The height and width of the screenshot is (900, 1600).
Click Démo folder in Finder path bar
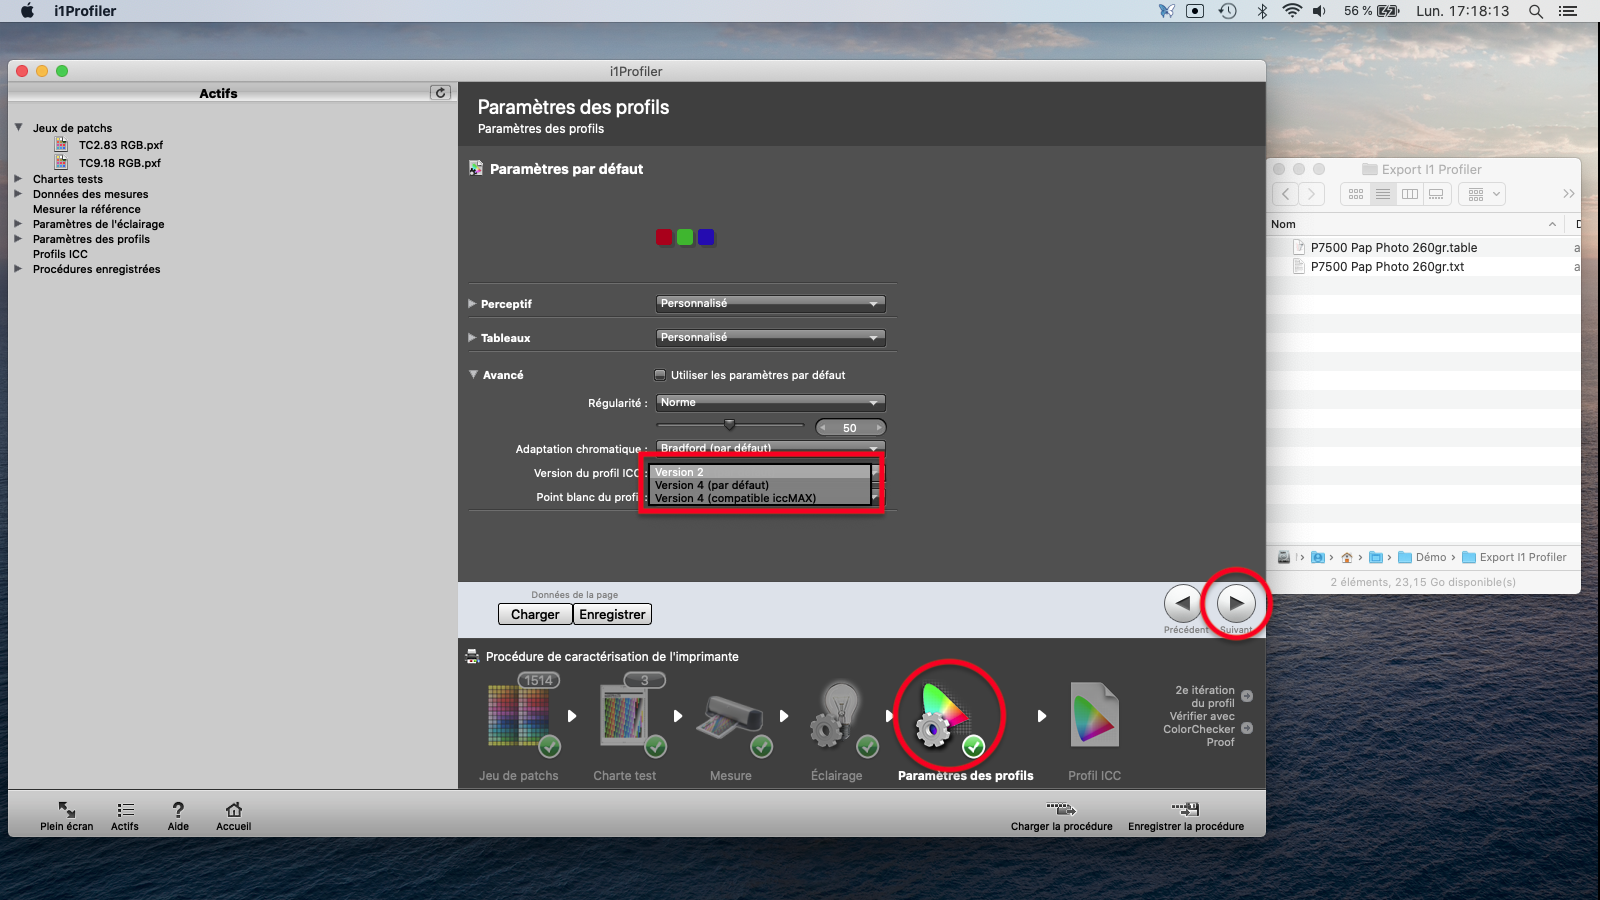pyautogui.click(x=1422, y=557)
